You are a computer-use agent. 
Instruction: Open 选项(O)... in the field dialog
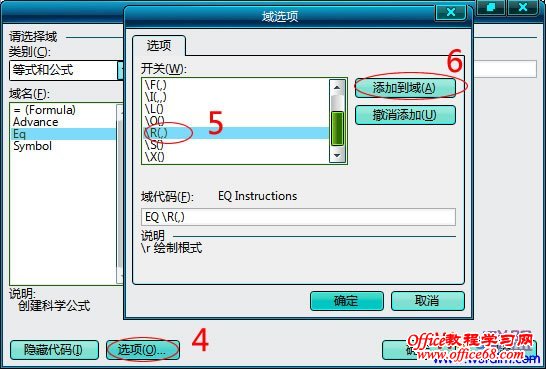click(x=142, y=350)
